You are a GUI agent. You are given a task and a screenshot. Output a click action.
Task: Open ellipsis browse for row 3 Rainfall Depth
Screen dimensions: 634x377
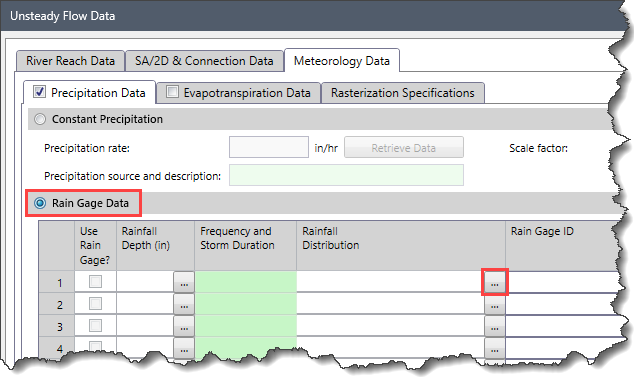(184, 326)
